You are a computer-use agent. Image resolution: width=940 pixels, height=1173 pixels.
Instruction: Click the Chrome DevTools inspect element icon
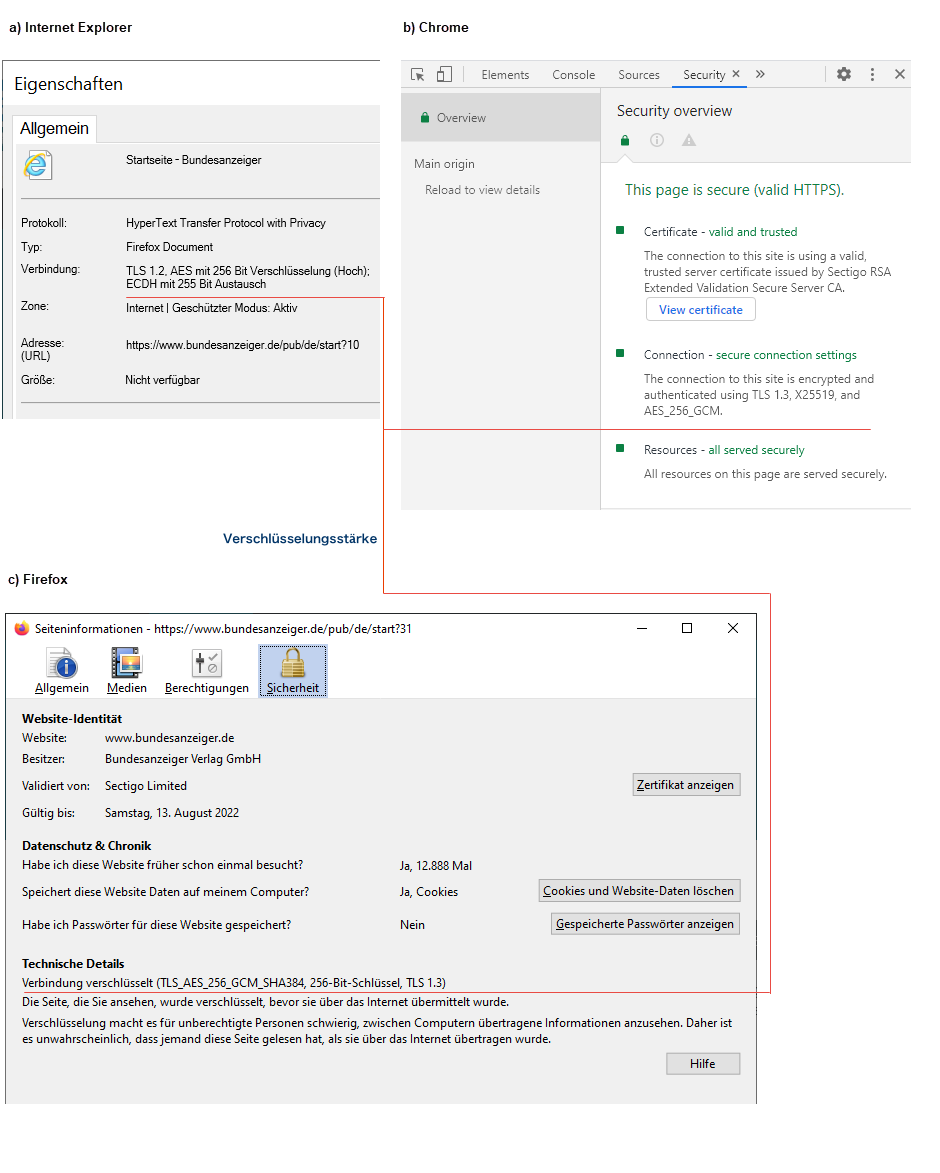coord(417,74)
